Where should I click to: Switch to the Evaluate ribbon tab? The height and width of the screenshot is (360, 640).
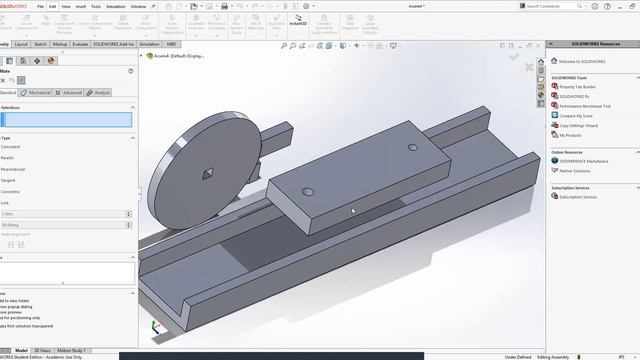click(x=80, y=44)
